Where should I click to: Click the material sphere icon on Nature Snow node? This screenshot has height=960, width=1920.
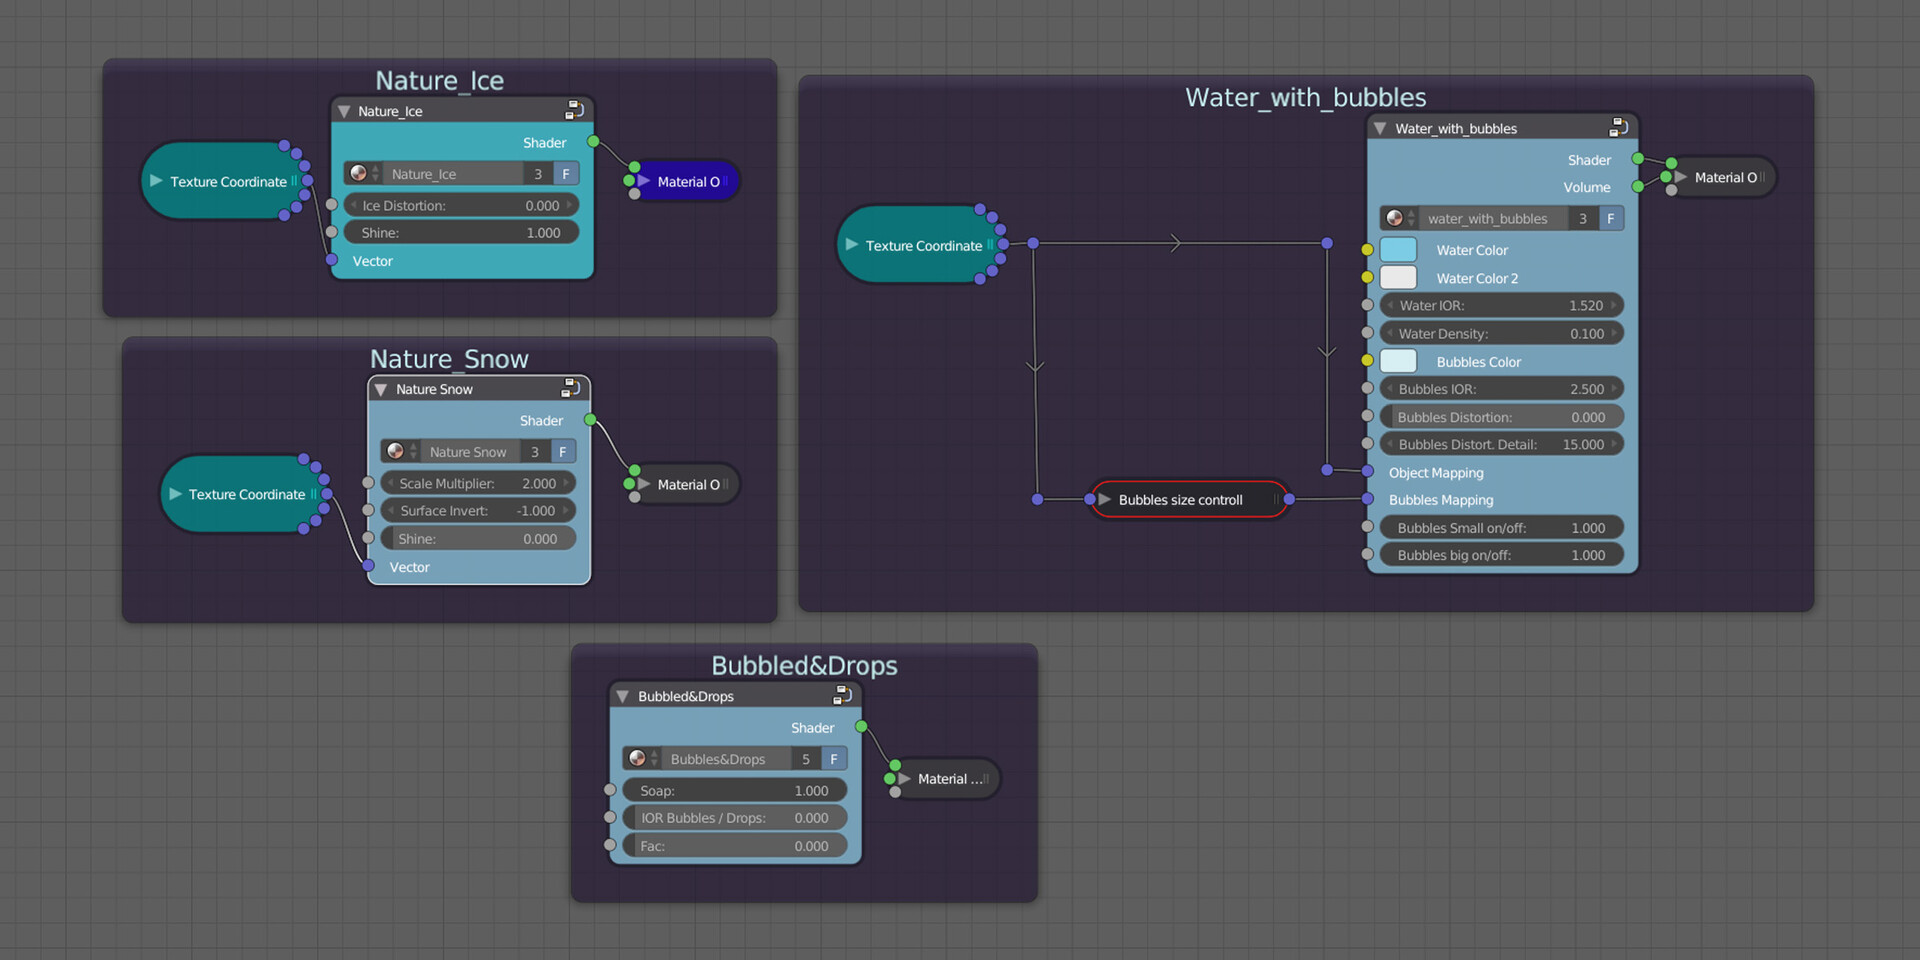[x=396, y=451]
